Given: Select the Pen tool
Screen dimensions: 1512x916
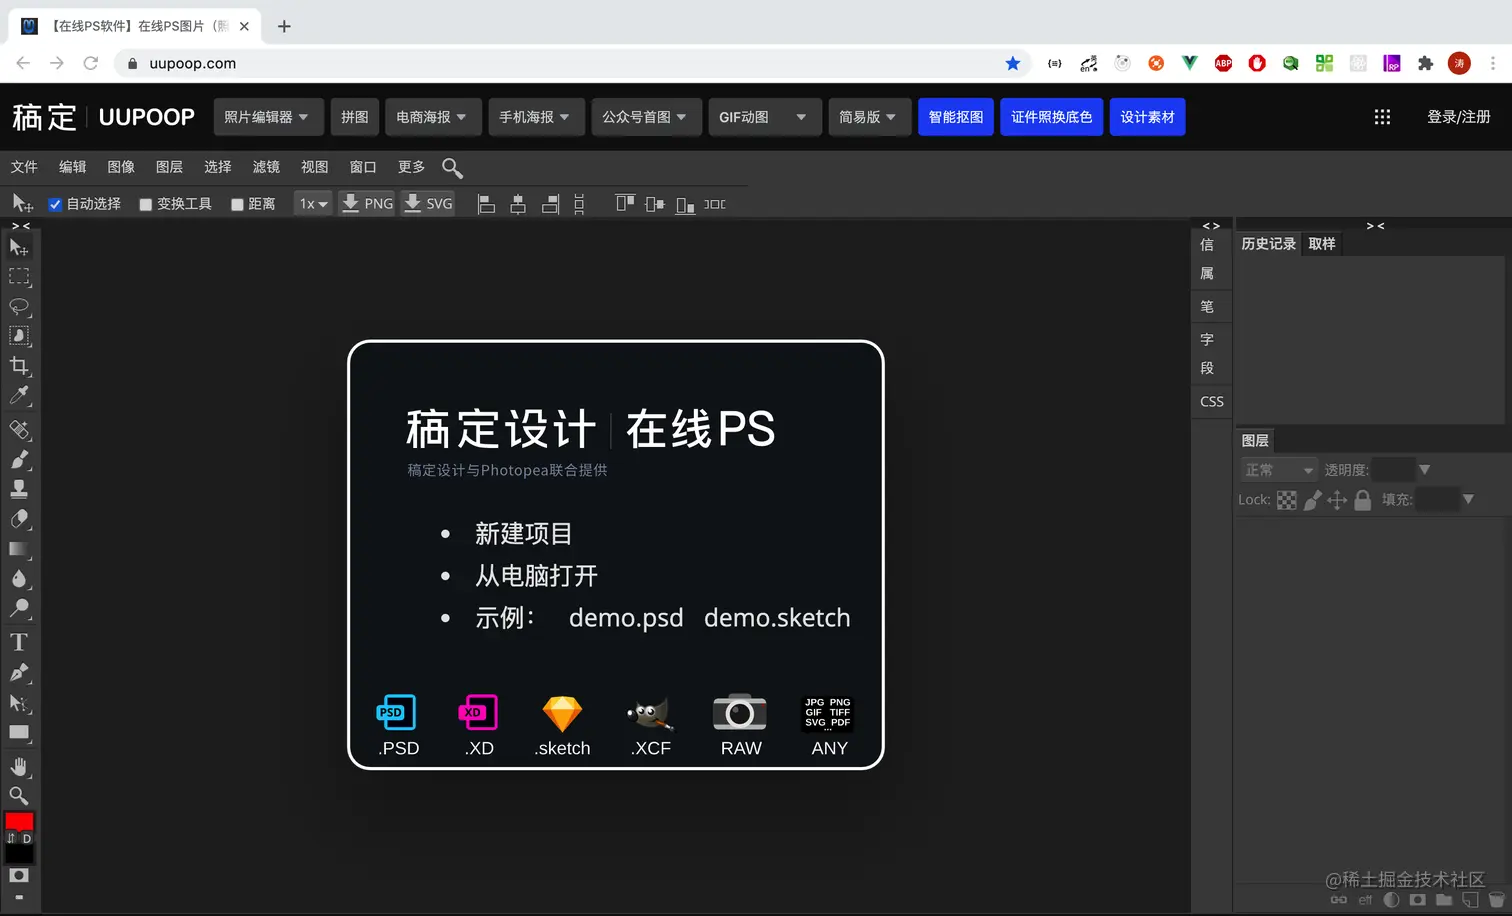Looking at the screenshot, I should [19, 673].
